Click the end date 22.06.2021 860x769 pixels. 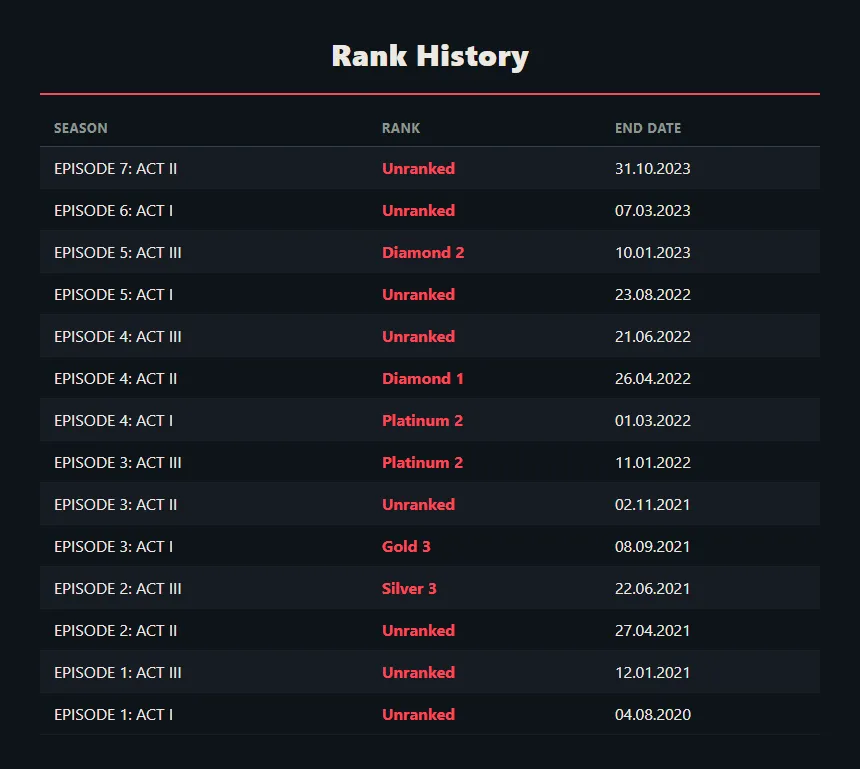(652, 589)
